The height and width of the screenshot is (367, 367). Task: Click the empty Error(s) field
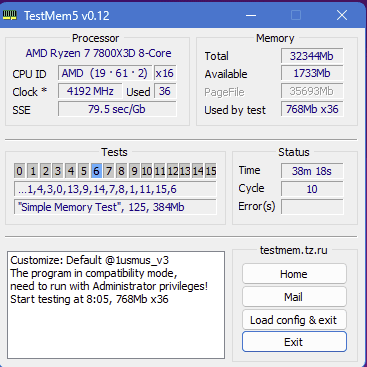[312, 207]
